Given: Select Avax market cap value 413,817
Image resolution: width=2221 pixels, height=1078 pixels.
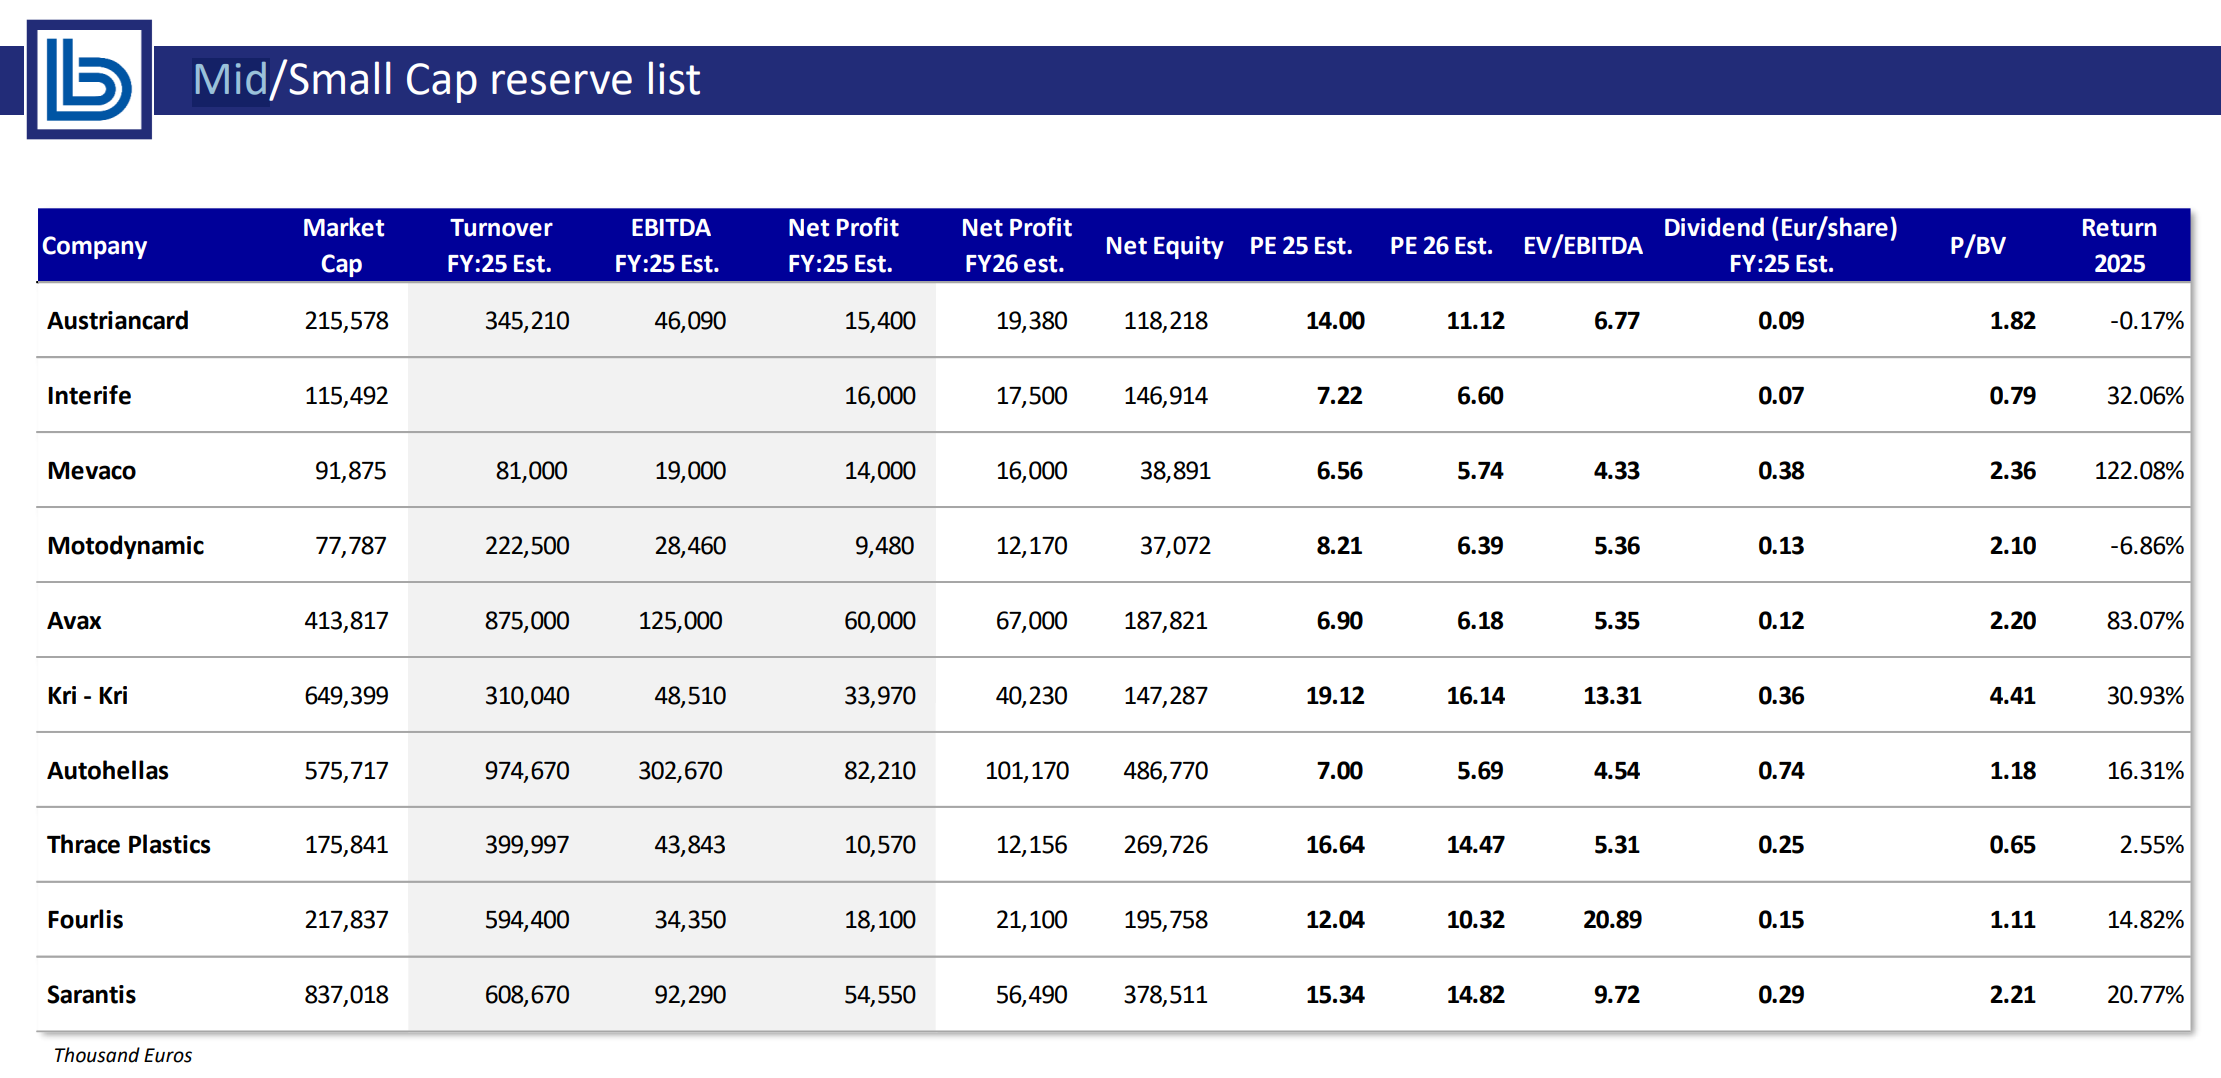Looking at the screenshot, I should tap(346, 621).
